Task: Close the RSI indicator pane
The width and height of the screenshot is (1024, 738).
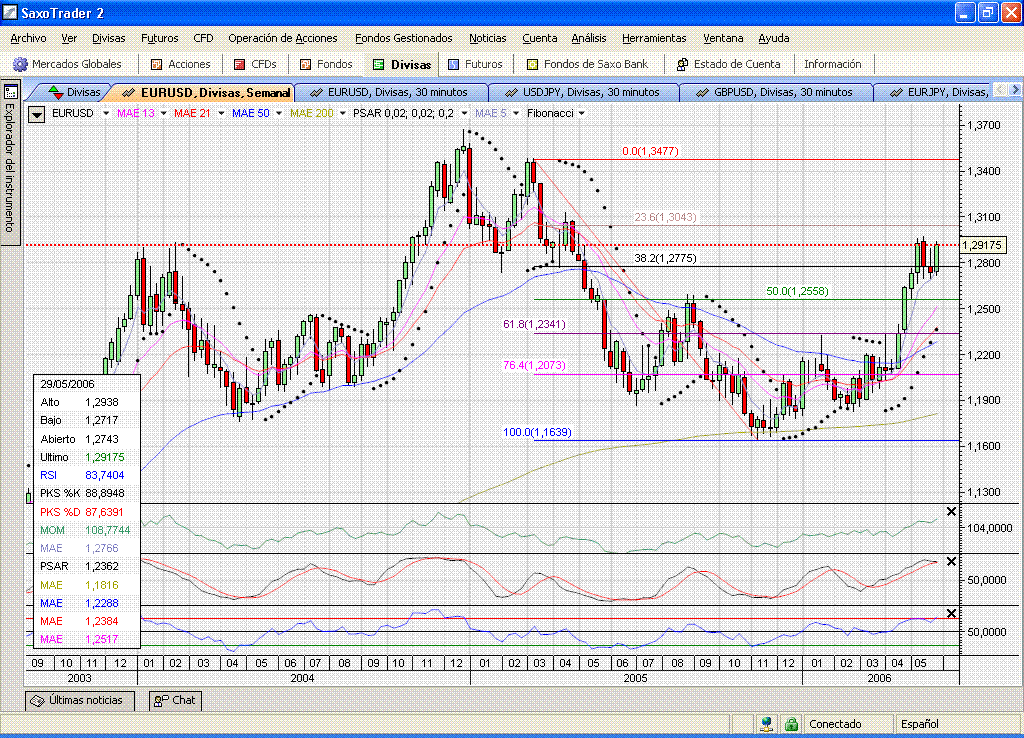Action: (x=952, y=613)
